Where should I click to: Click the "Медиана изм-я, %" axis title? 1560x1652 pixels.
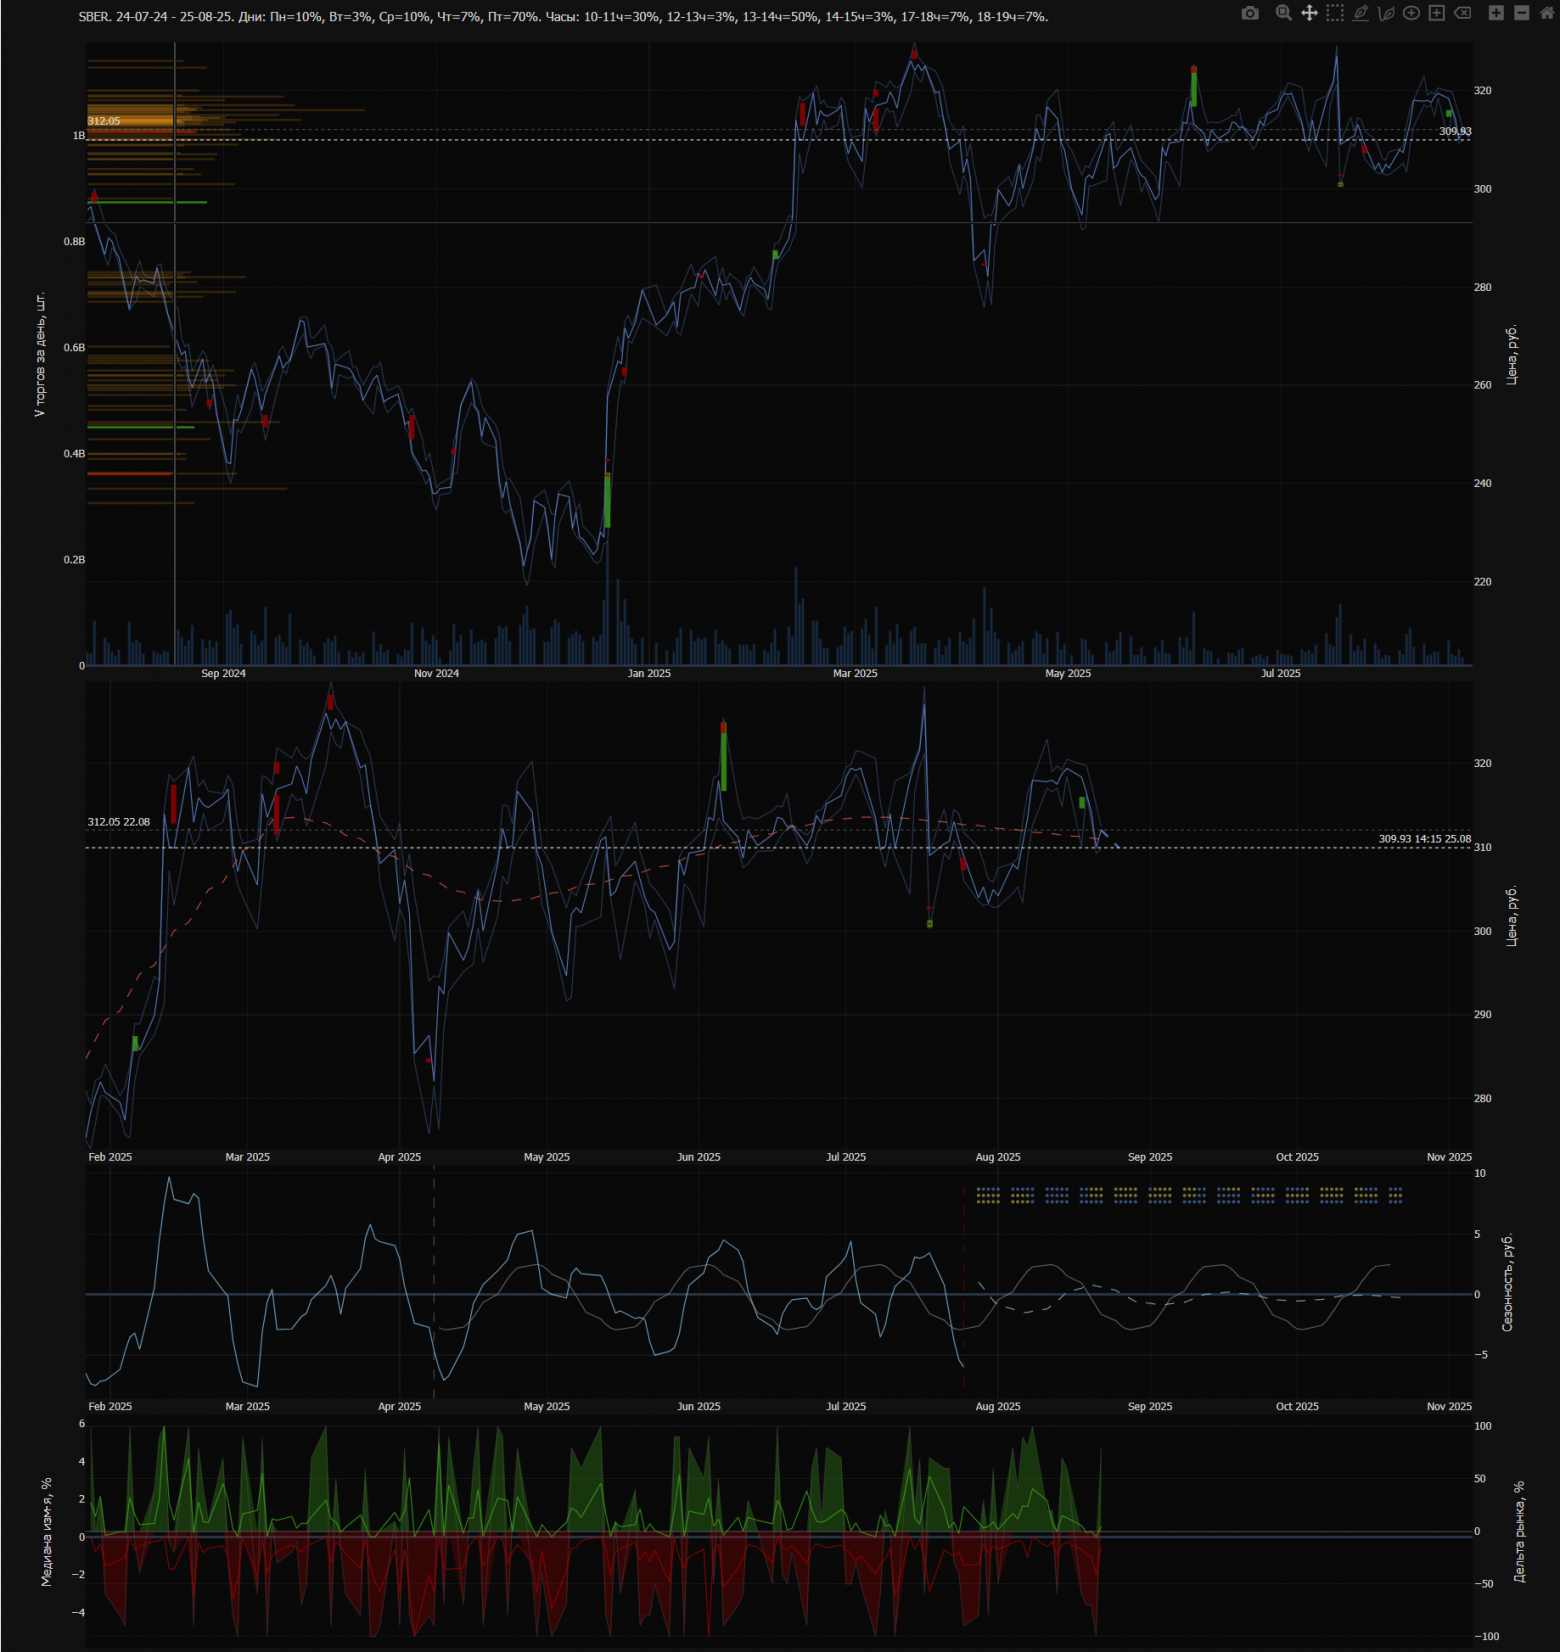click(46, 1532)
